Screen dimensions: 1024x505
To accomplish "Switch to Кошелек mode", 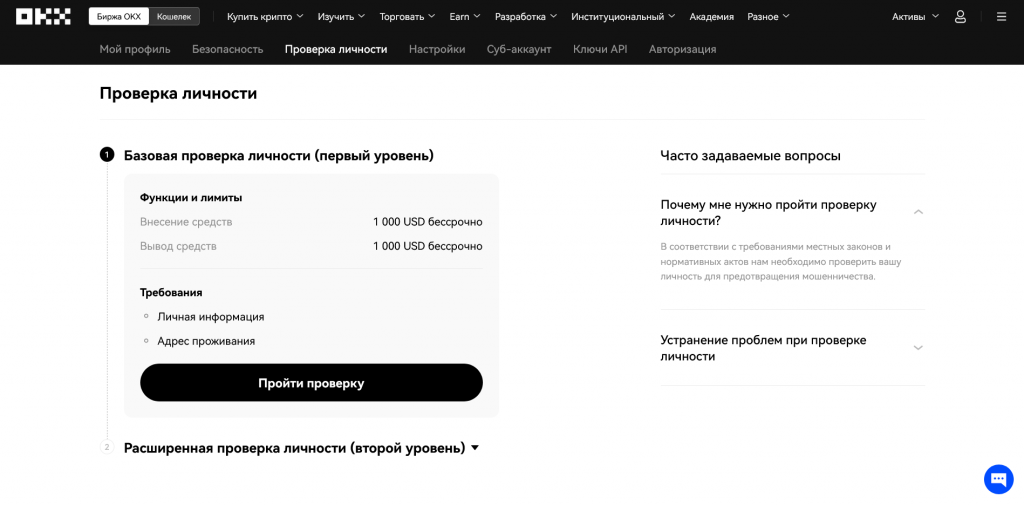I will pyautogui.click(x=174, y=16).
